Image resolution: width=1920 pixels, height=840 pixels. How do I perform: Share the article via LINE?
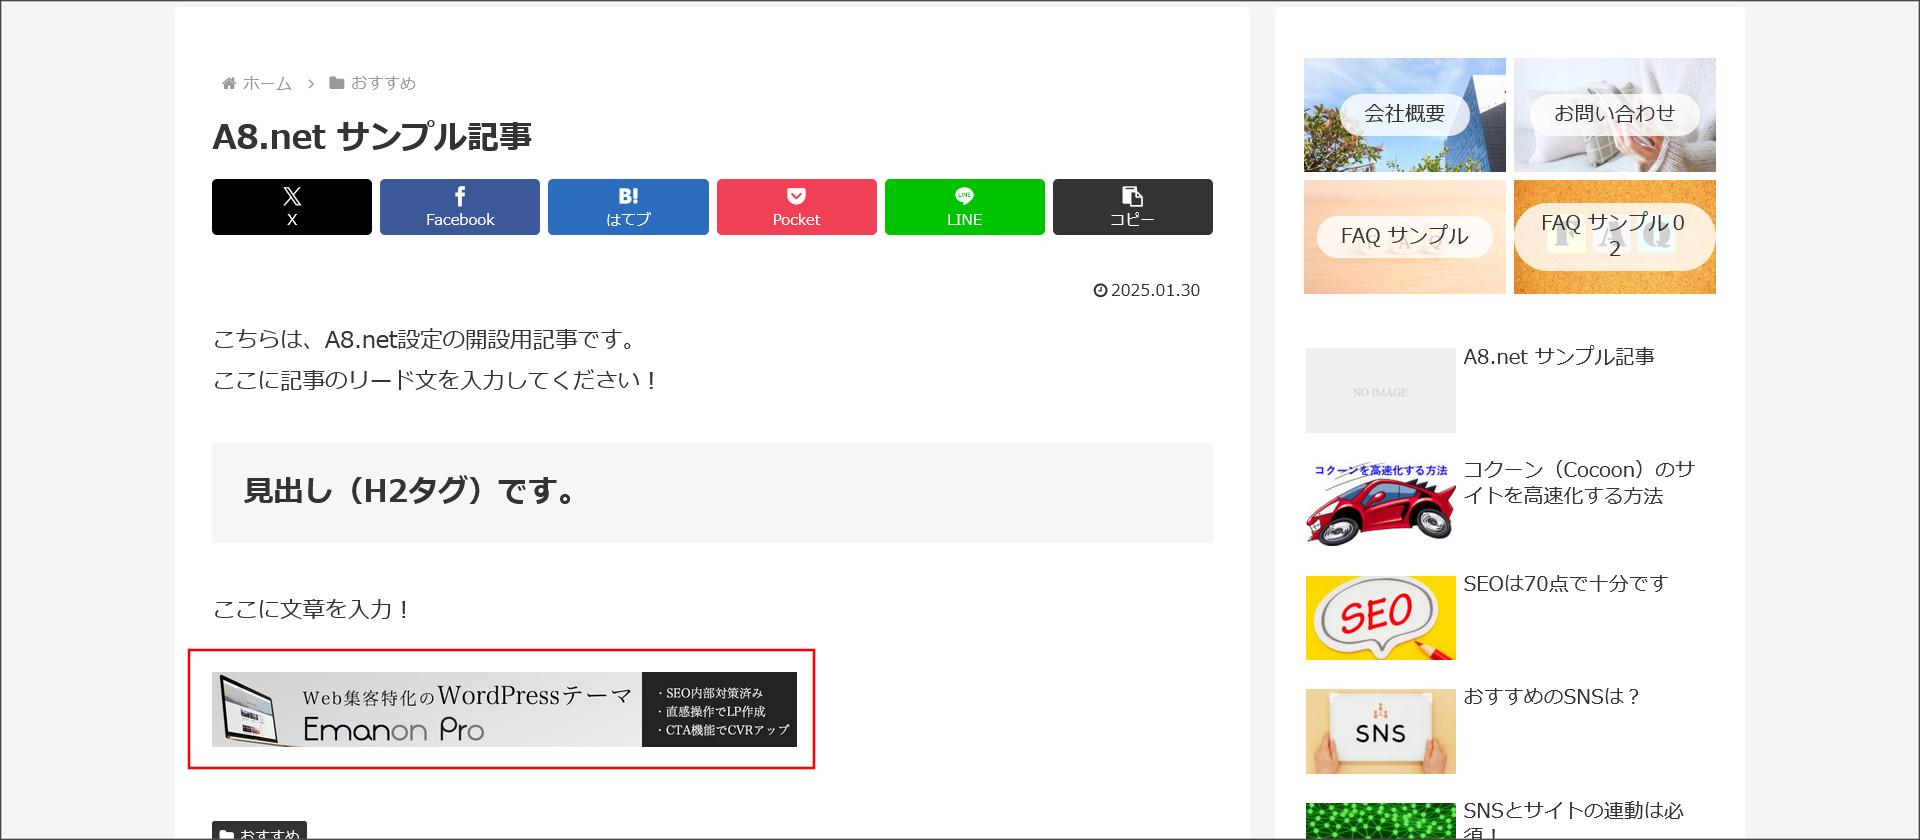click(965, 207)
